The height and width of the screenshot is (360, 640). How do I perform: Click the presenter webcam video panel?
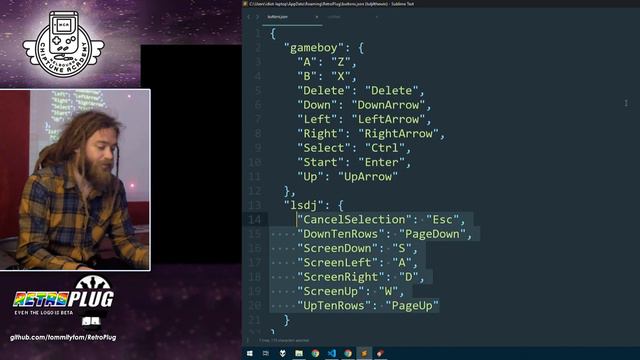click(75, 180)
